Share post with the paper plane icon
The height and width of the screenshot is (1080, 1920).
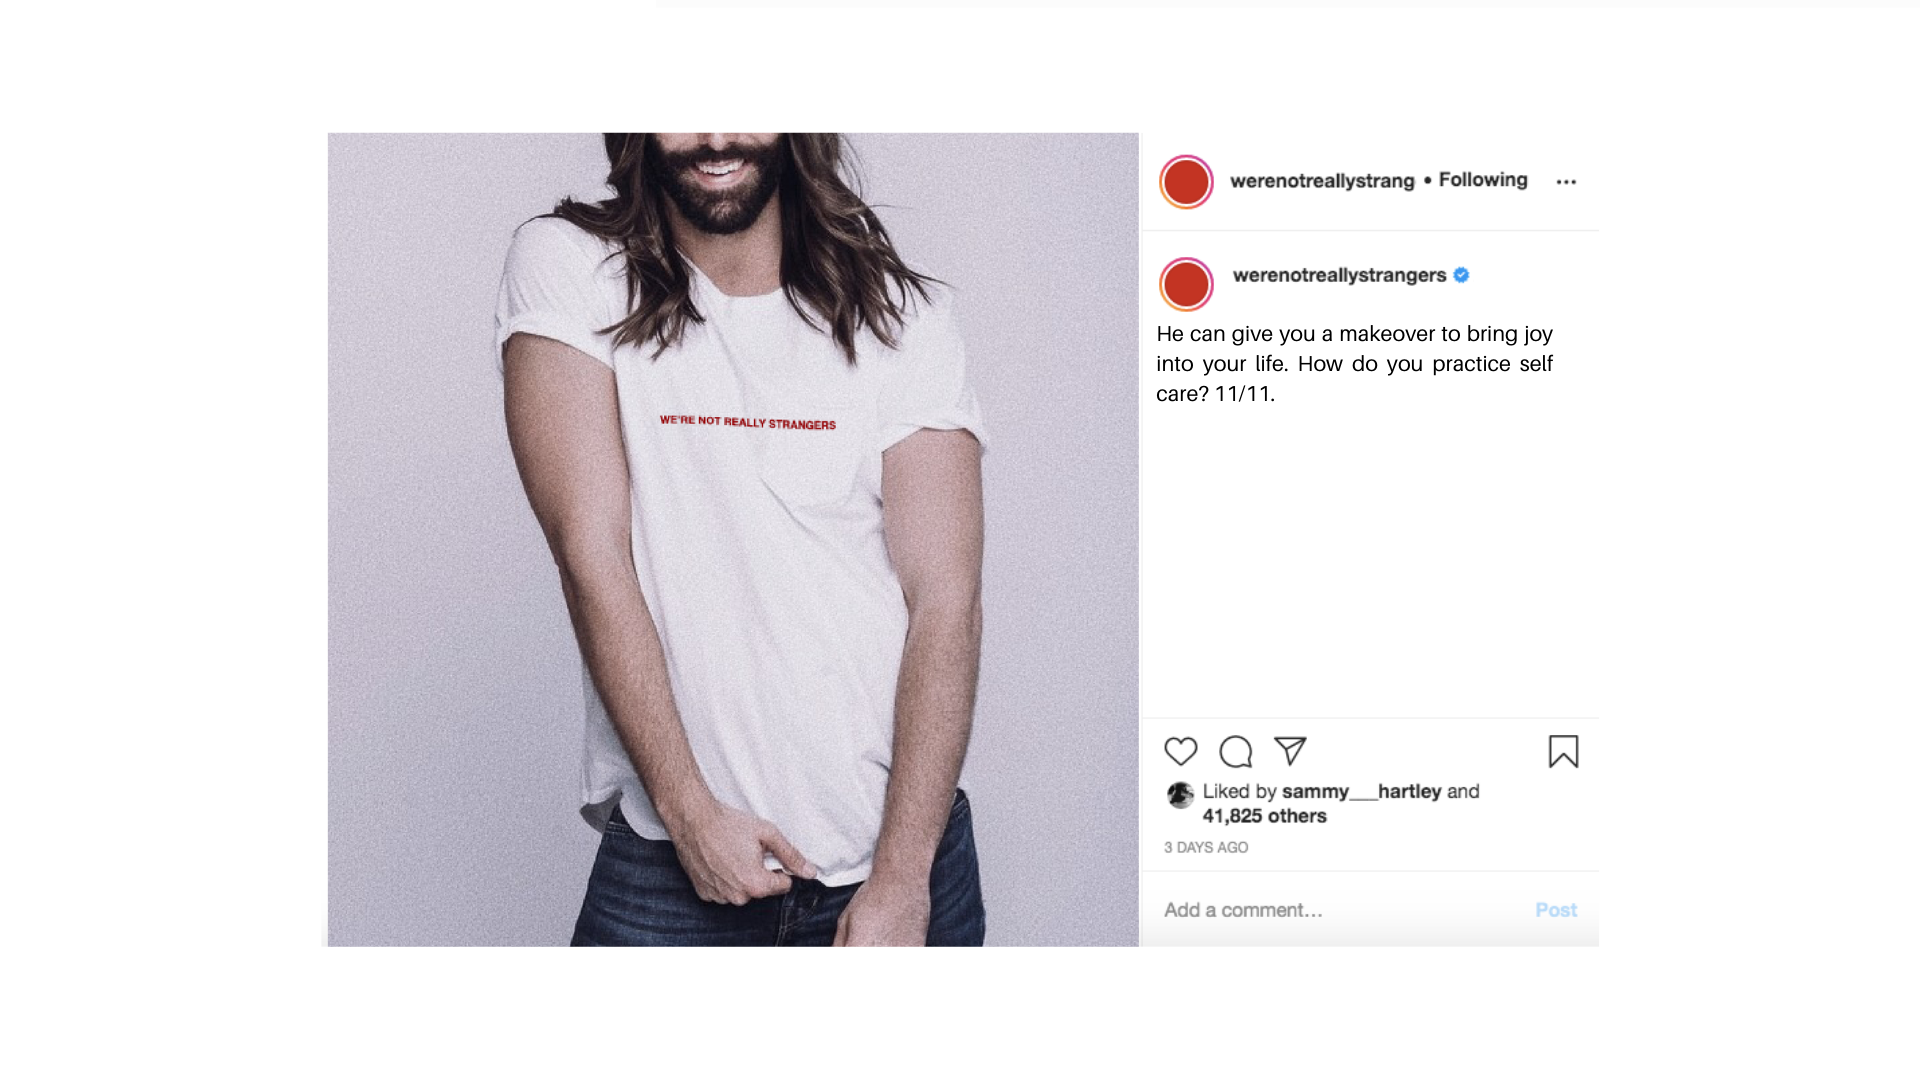click(x=1290, y=751)
